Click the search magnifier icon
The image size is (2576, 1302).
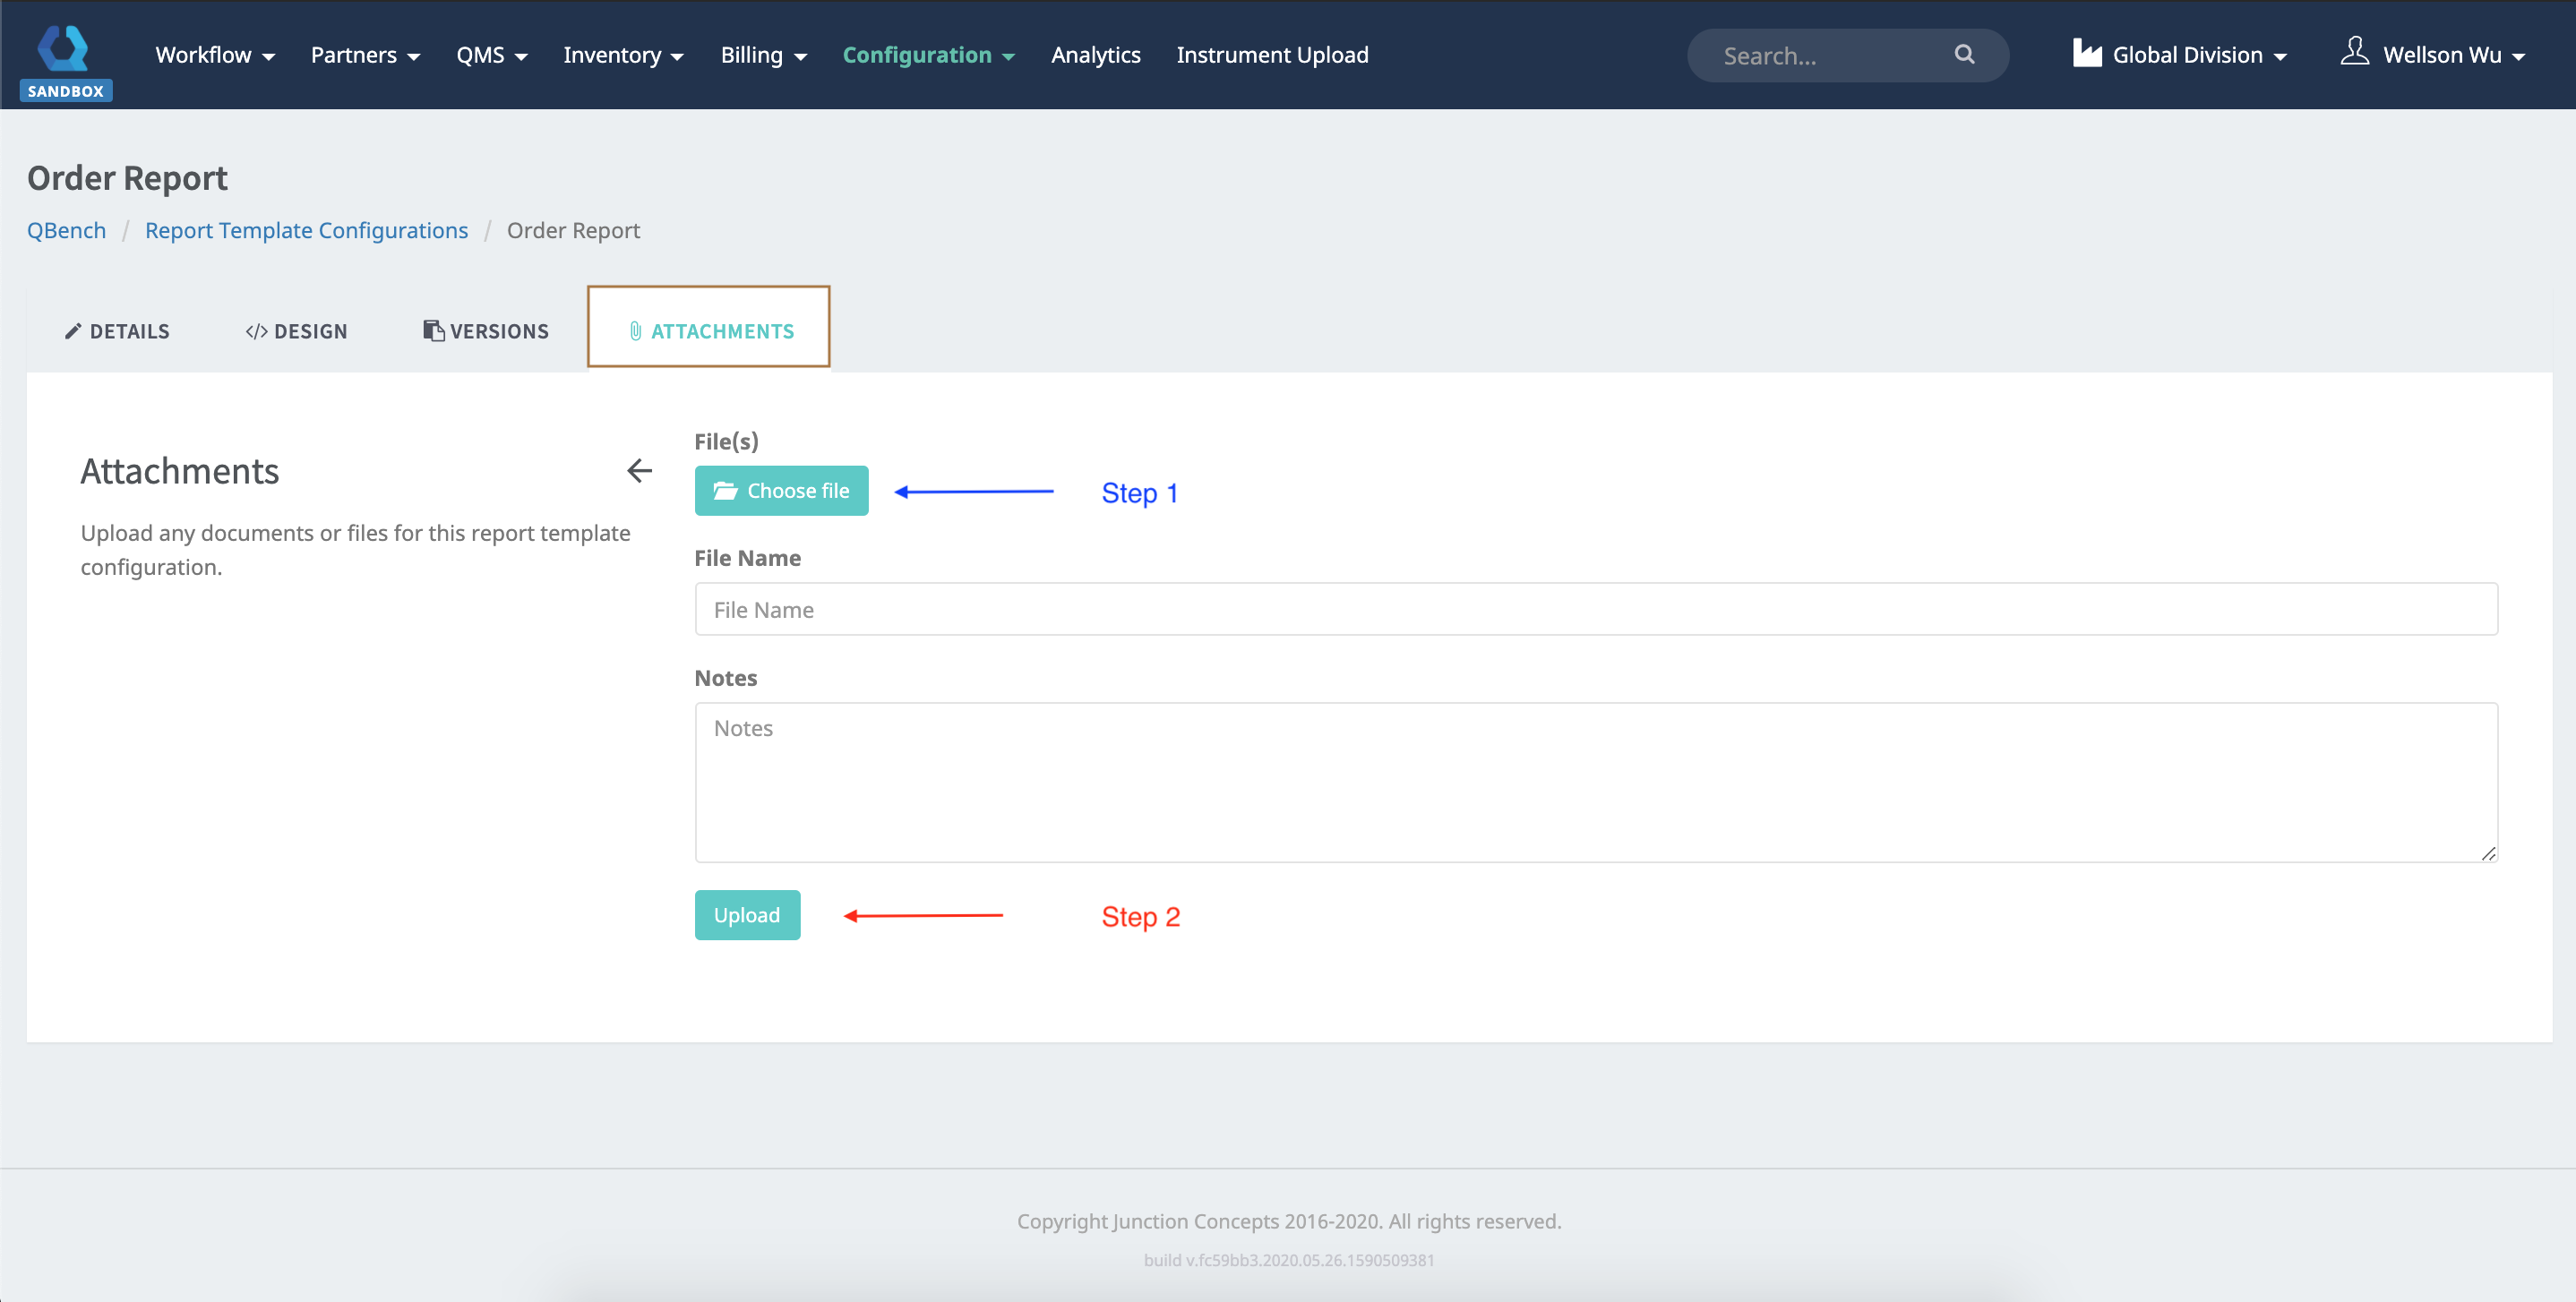click(1964, 54)
